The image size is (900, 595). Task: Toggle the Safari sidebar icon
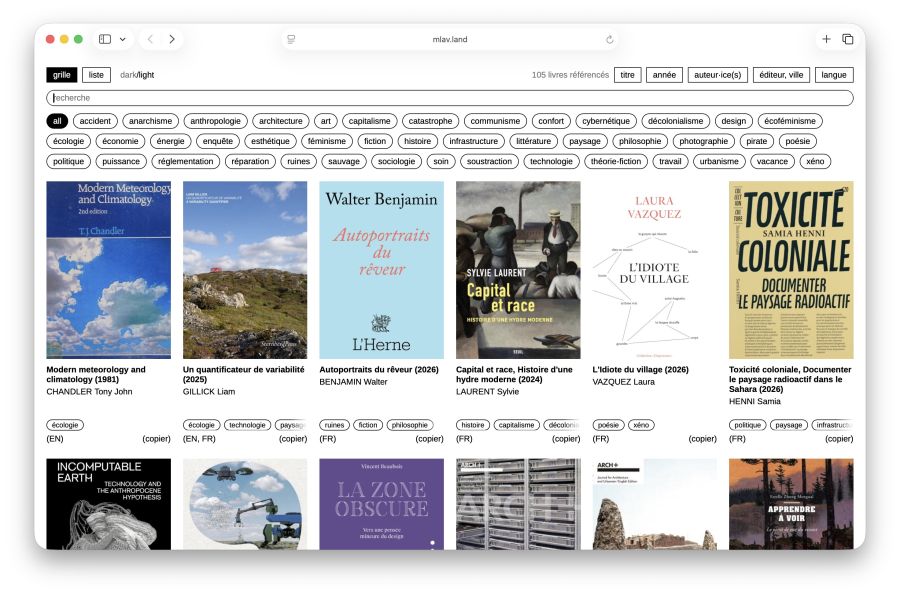(104, 39)
